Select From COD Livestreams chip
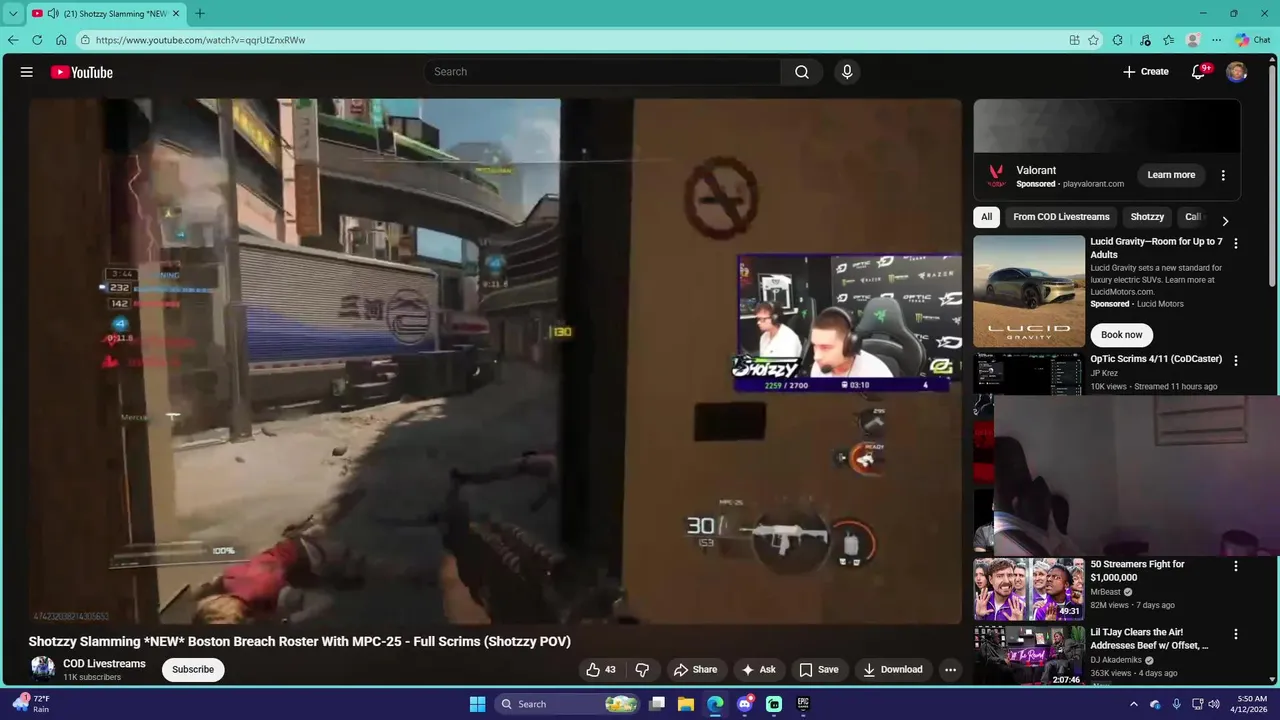 pos(1061,217)
